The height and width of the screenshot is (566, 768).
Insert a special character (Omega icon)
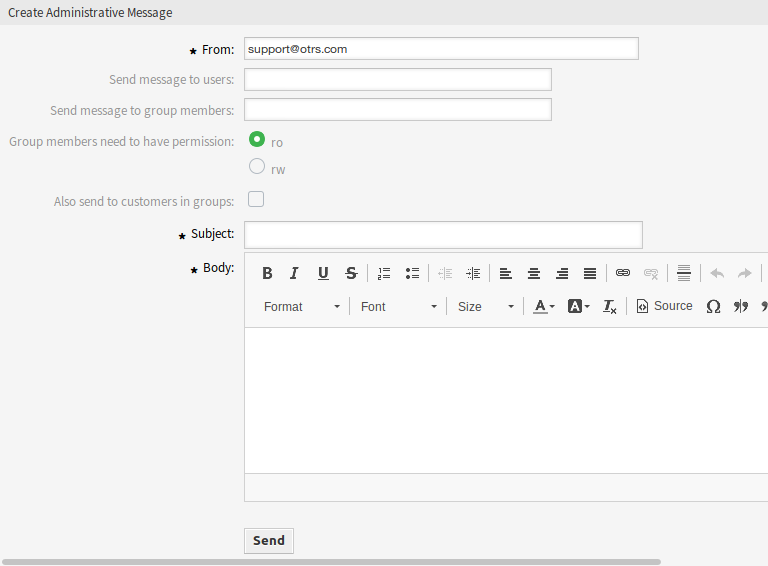pos(713,307)
